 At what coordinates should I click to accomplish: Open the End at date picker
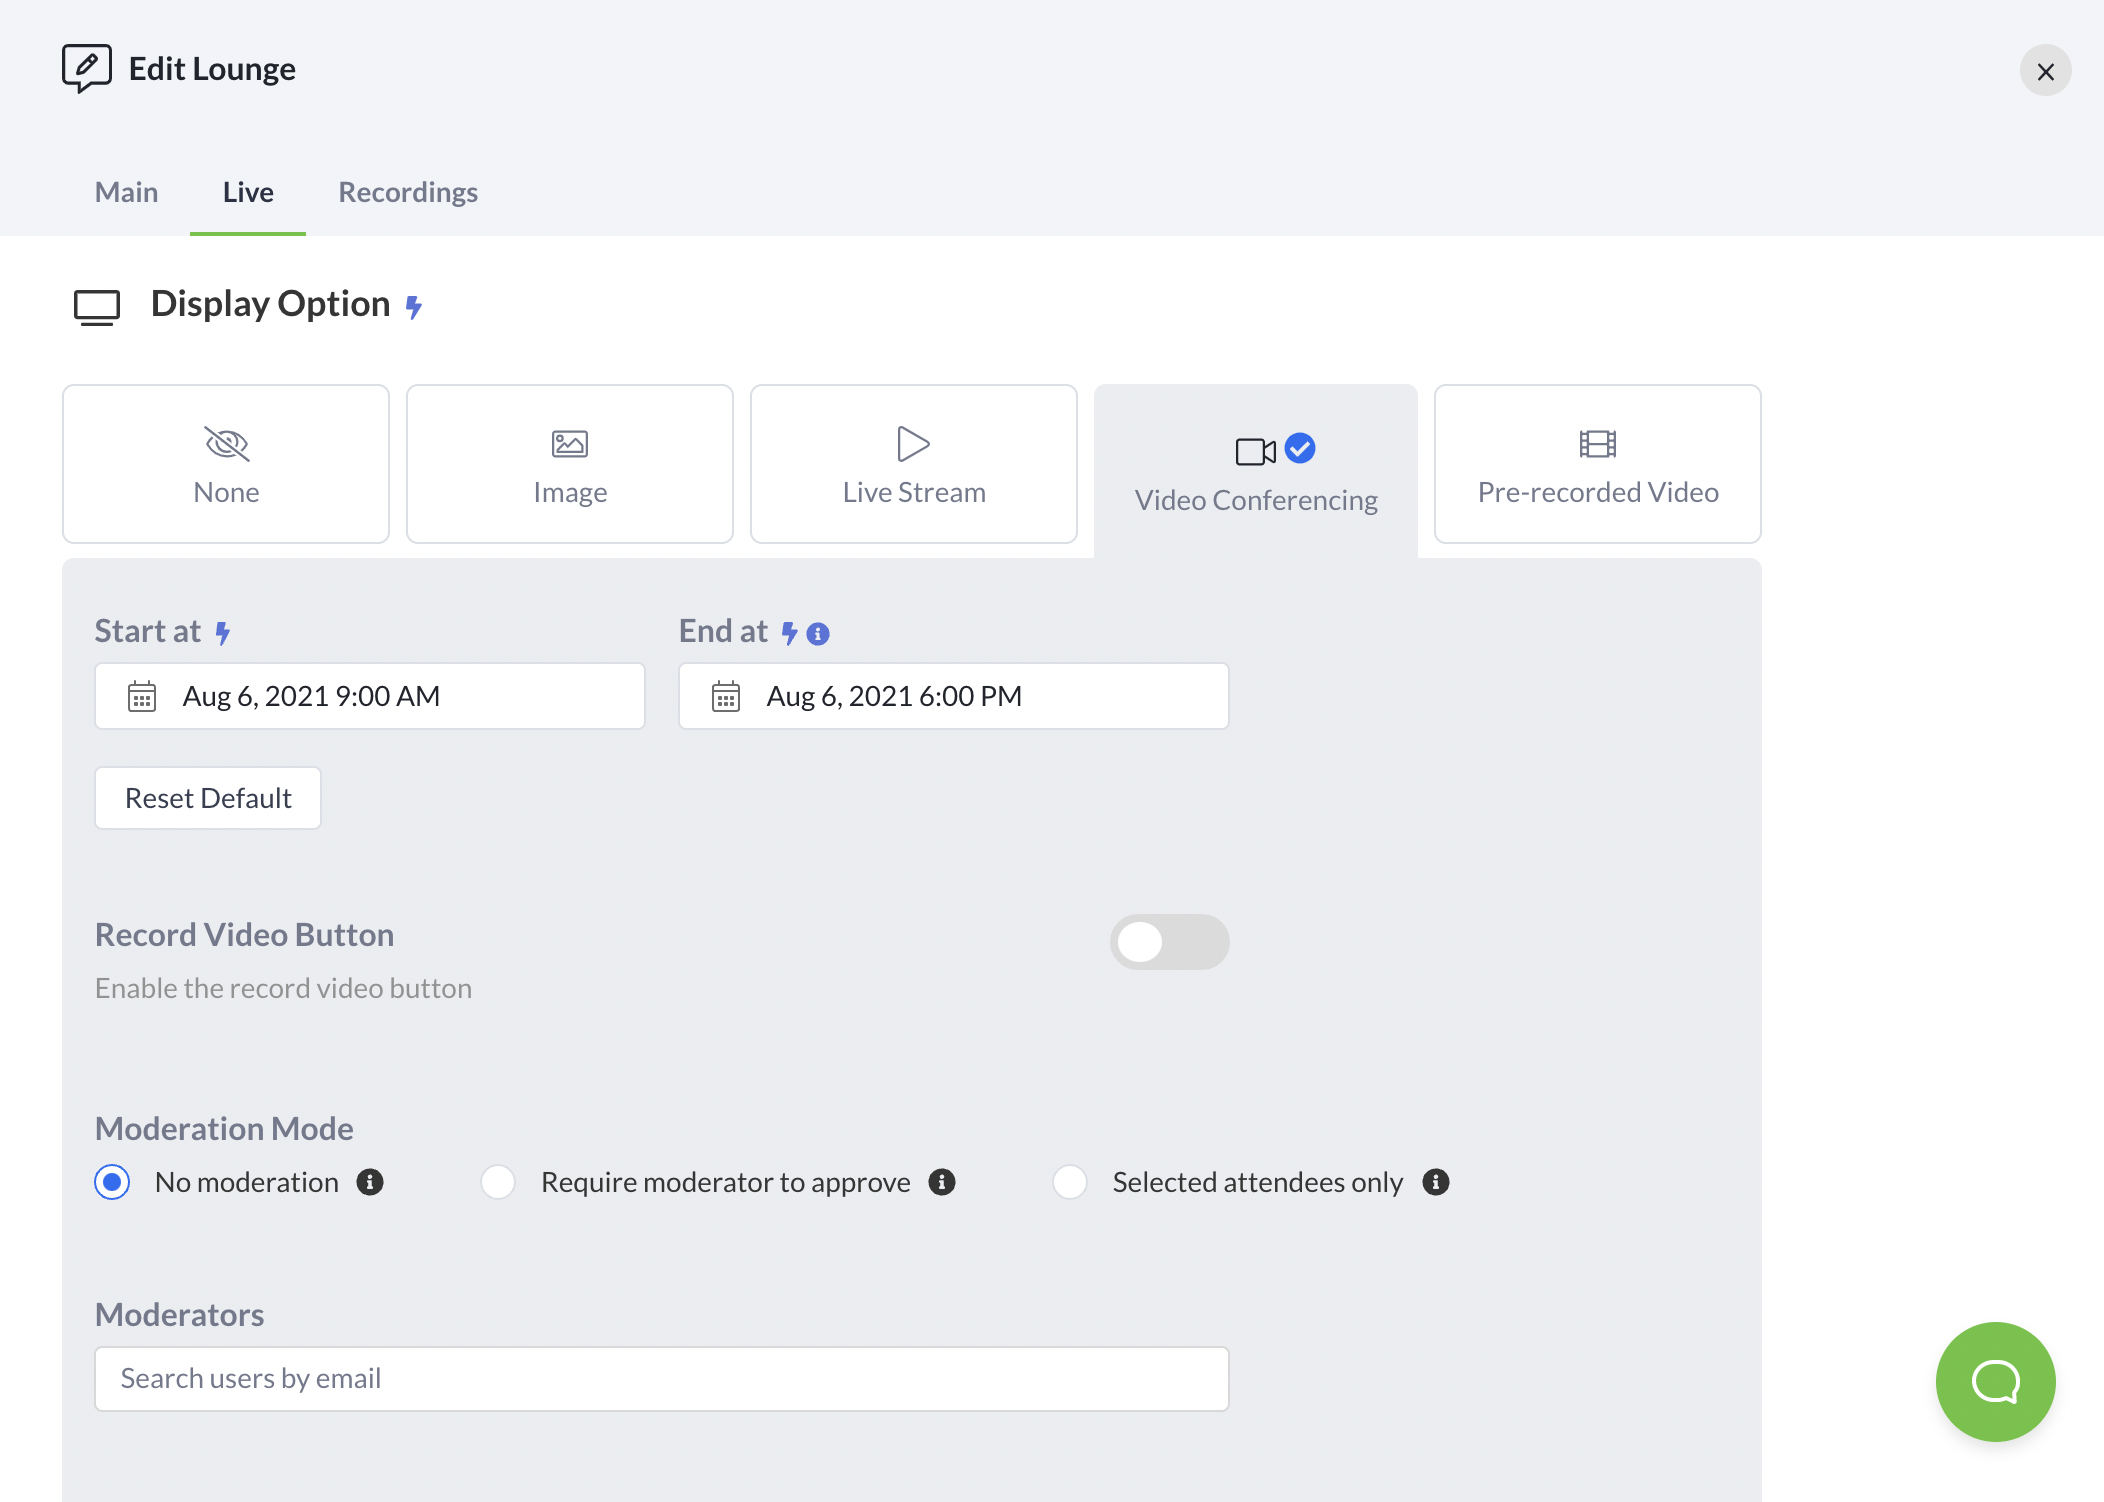click(x=953, y=696)
